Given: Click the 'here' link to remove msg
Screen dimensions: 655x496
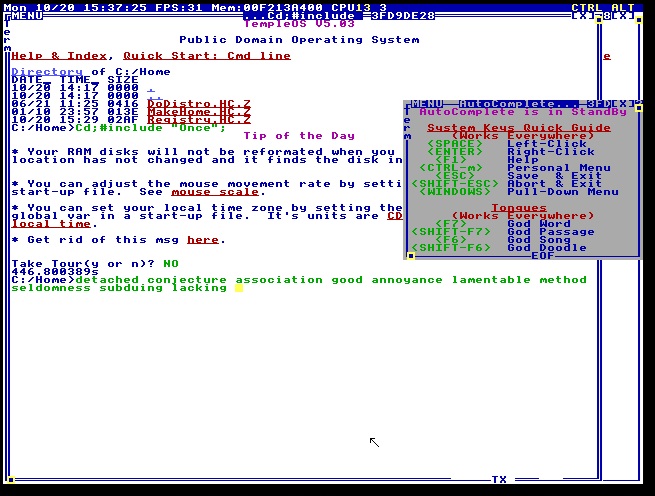Looking at the screenshot, I should [x=203, y=239].
